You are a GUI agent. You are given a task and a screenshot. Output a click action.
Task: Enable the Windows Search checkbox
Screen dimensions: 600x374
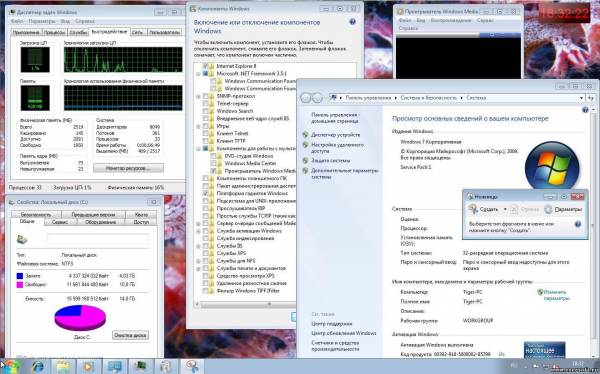205,111
